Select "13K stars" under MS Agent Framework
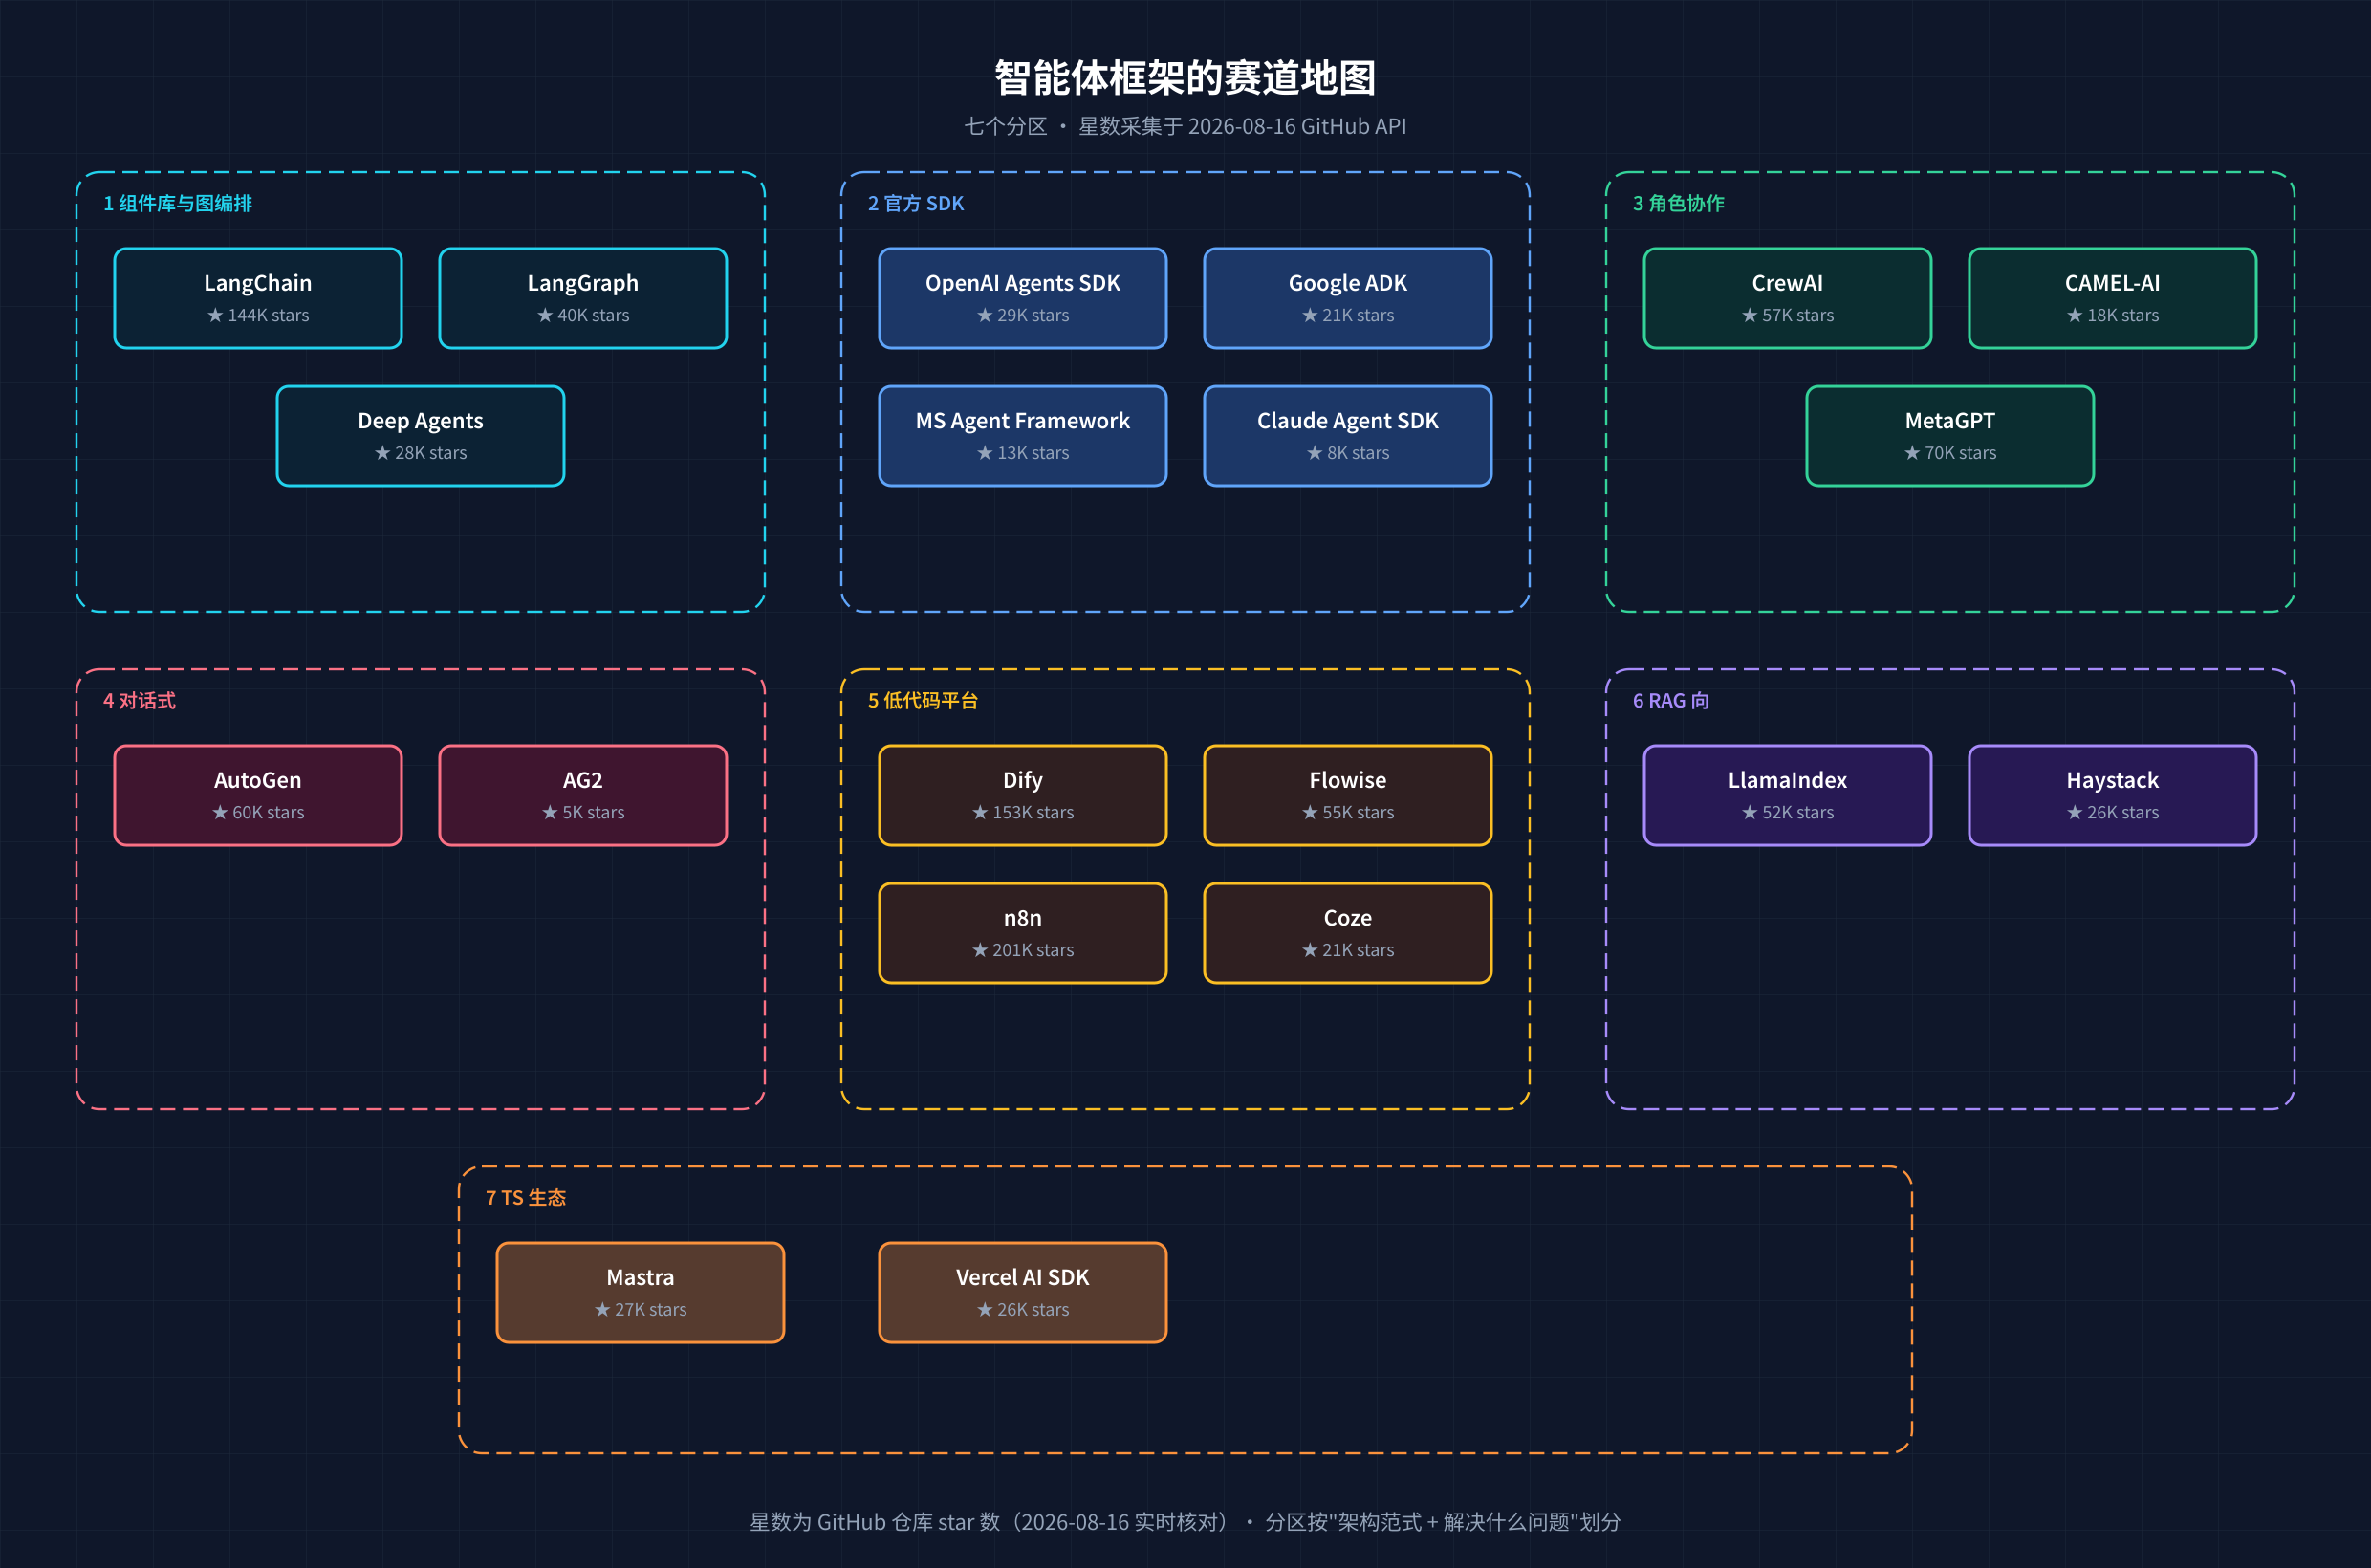The image size is (2371, 1568). [1023, 453]
